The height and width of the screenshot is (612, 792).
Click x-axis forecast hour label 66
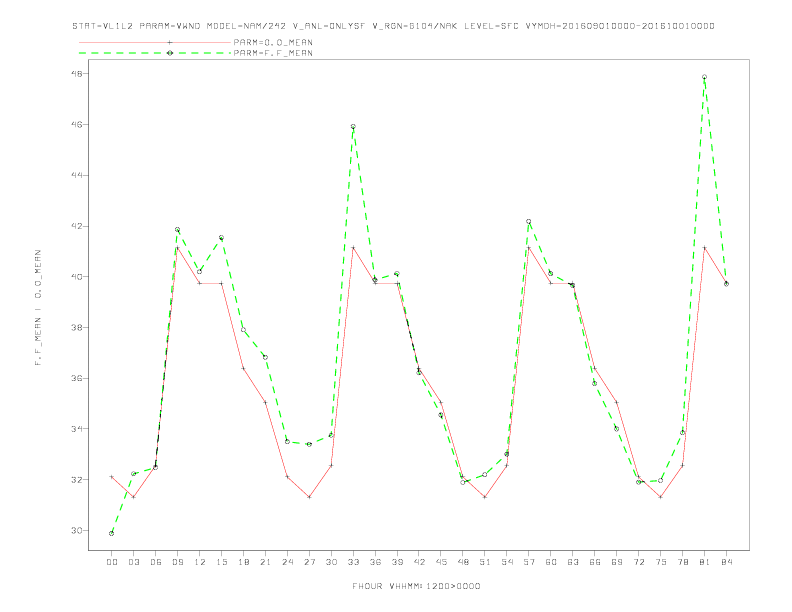click(x=595, y=562)
